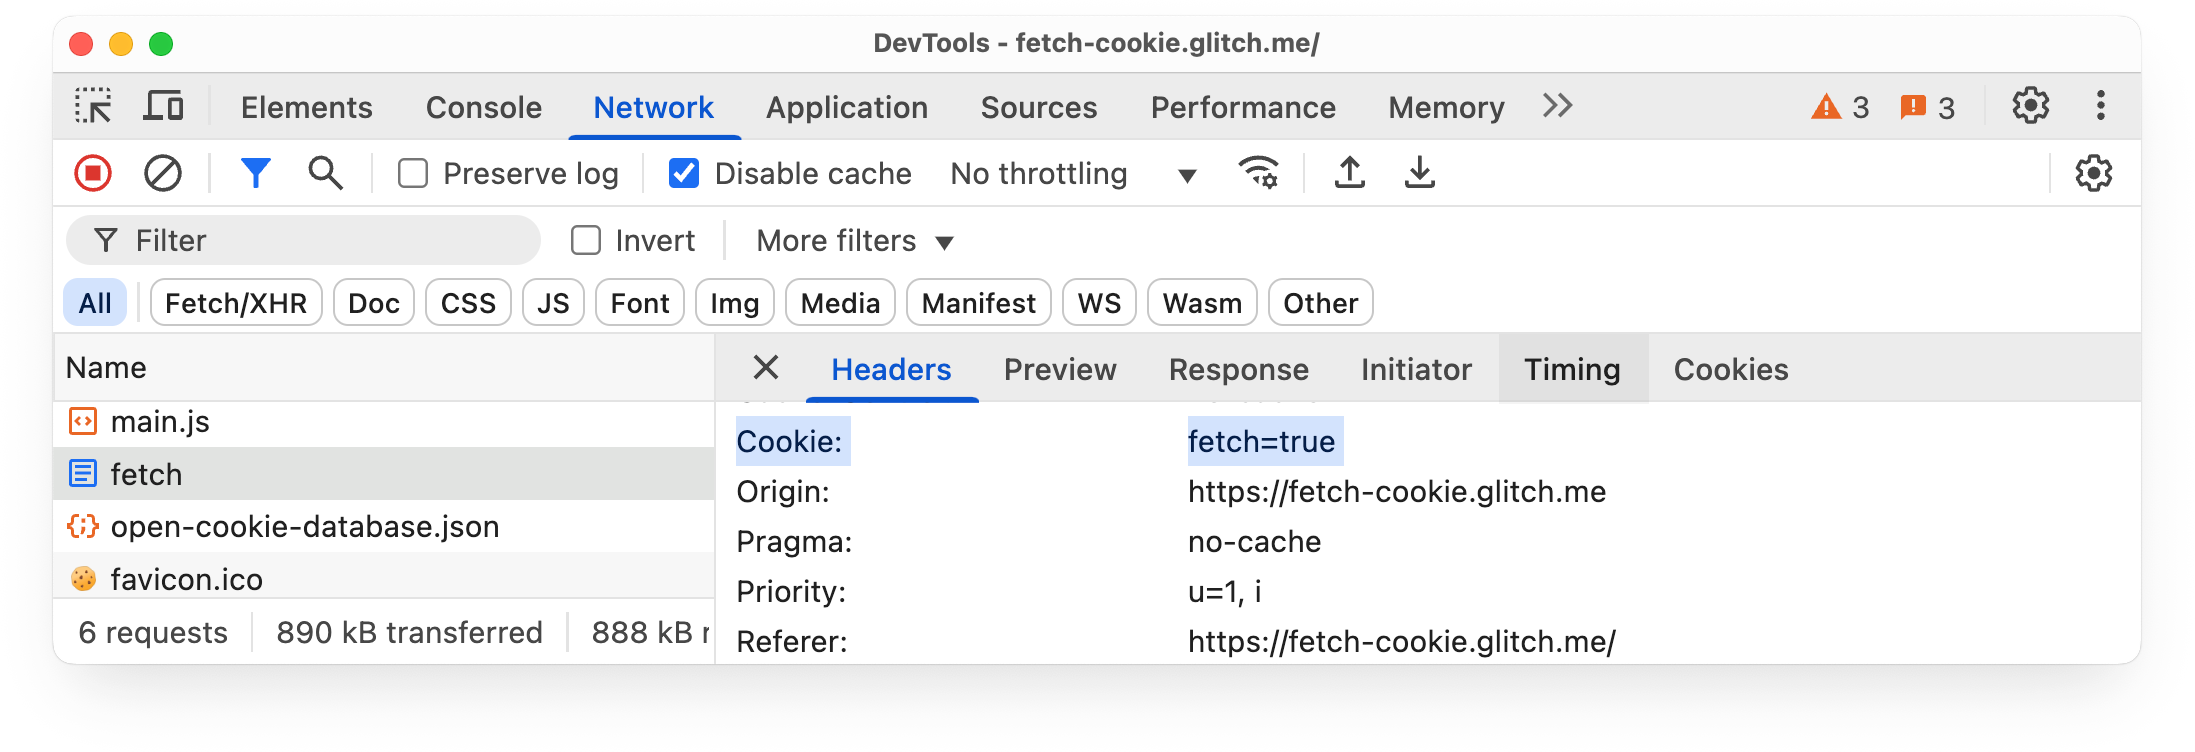Open the network search magnifier

(325, 173)
